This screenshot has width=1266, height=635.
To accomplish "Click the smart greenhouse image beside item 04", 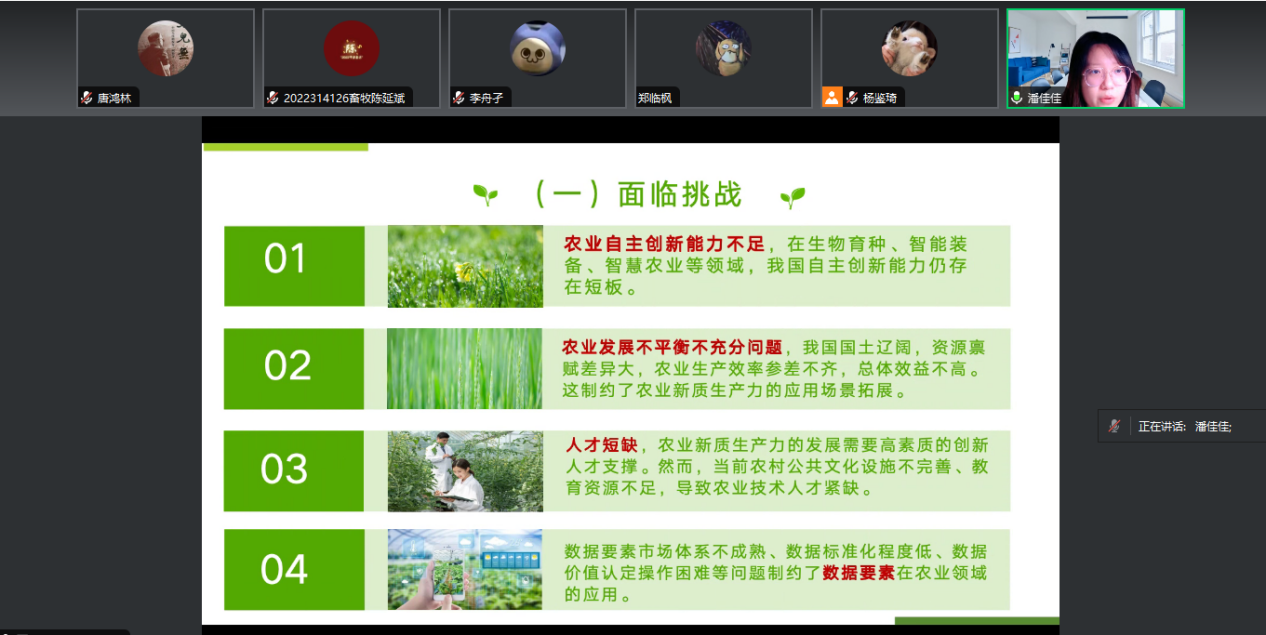I will [x=465, y=569].
